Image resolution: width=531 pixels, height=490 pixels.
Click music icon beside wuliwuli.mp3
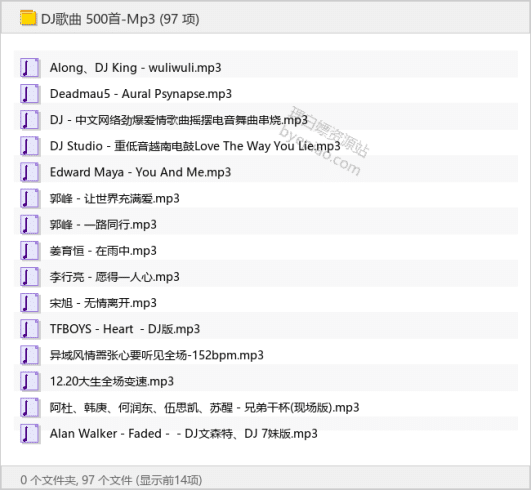pos(29,68)
